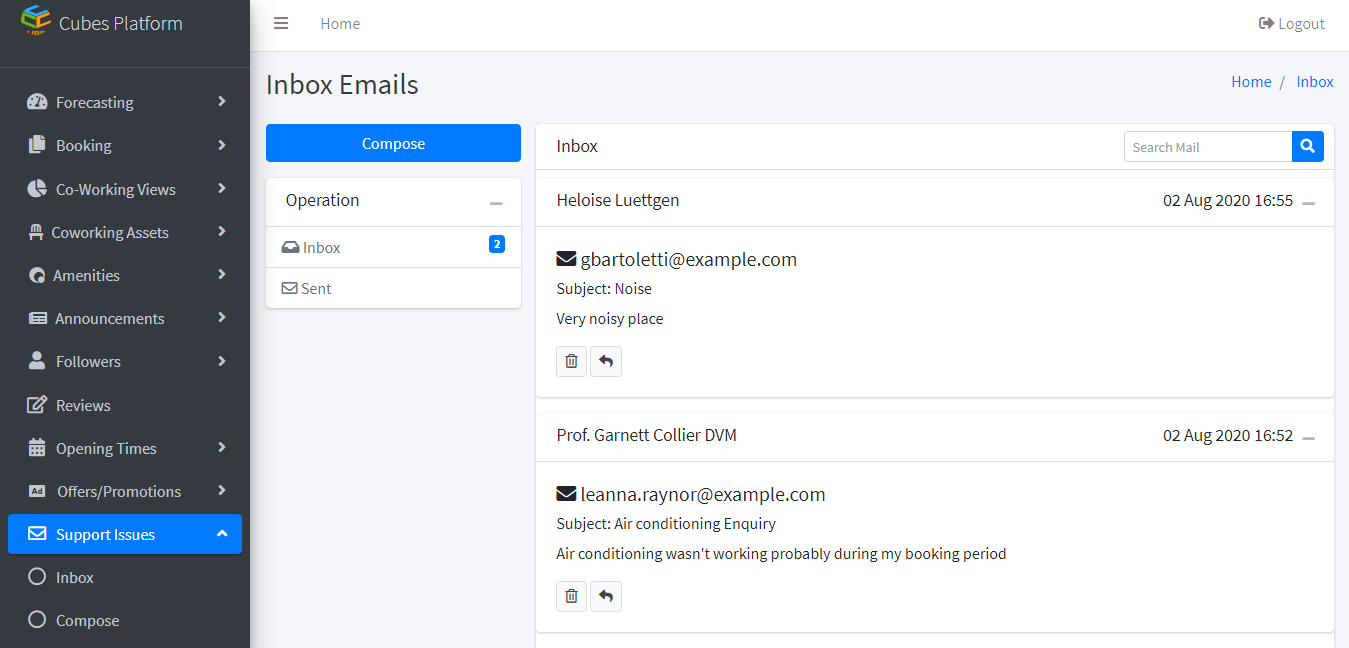
Task: Click the hamburger menu icon in header
Action: coord(281,23)
